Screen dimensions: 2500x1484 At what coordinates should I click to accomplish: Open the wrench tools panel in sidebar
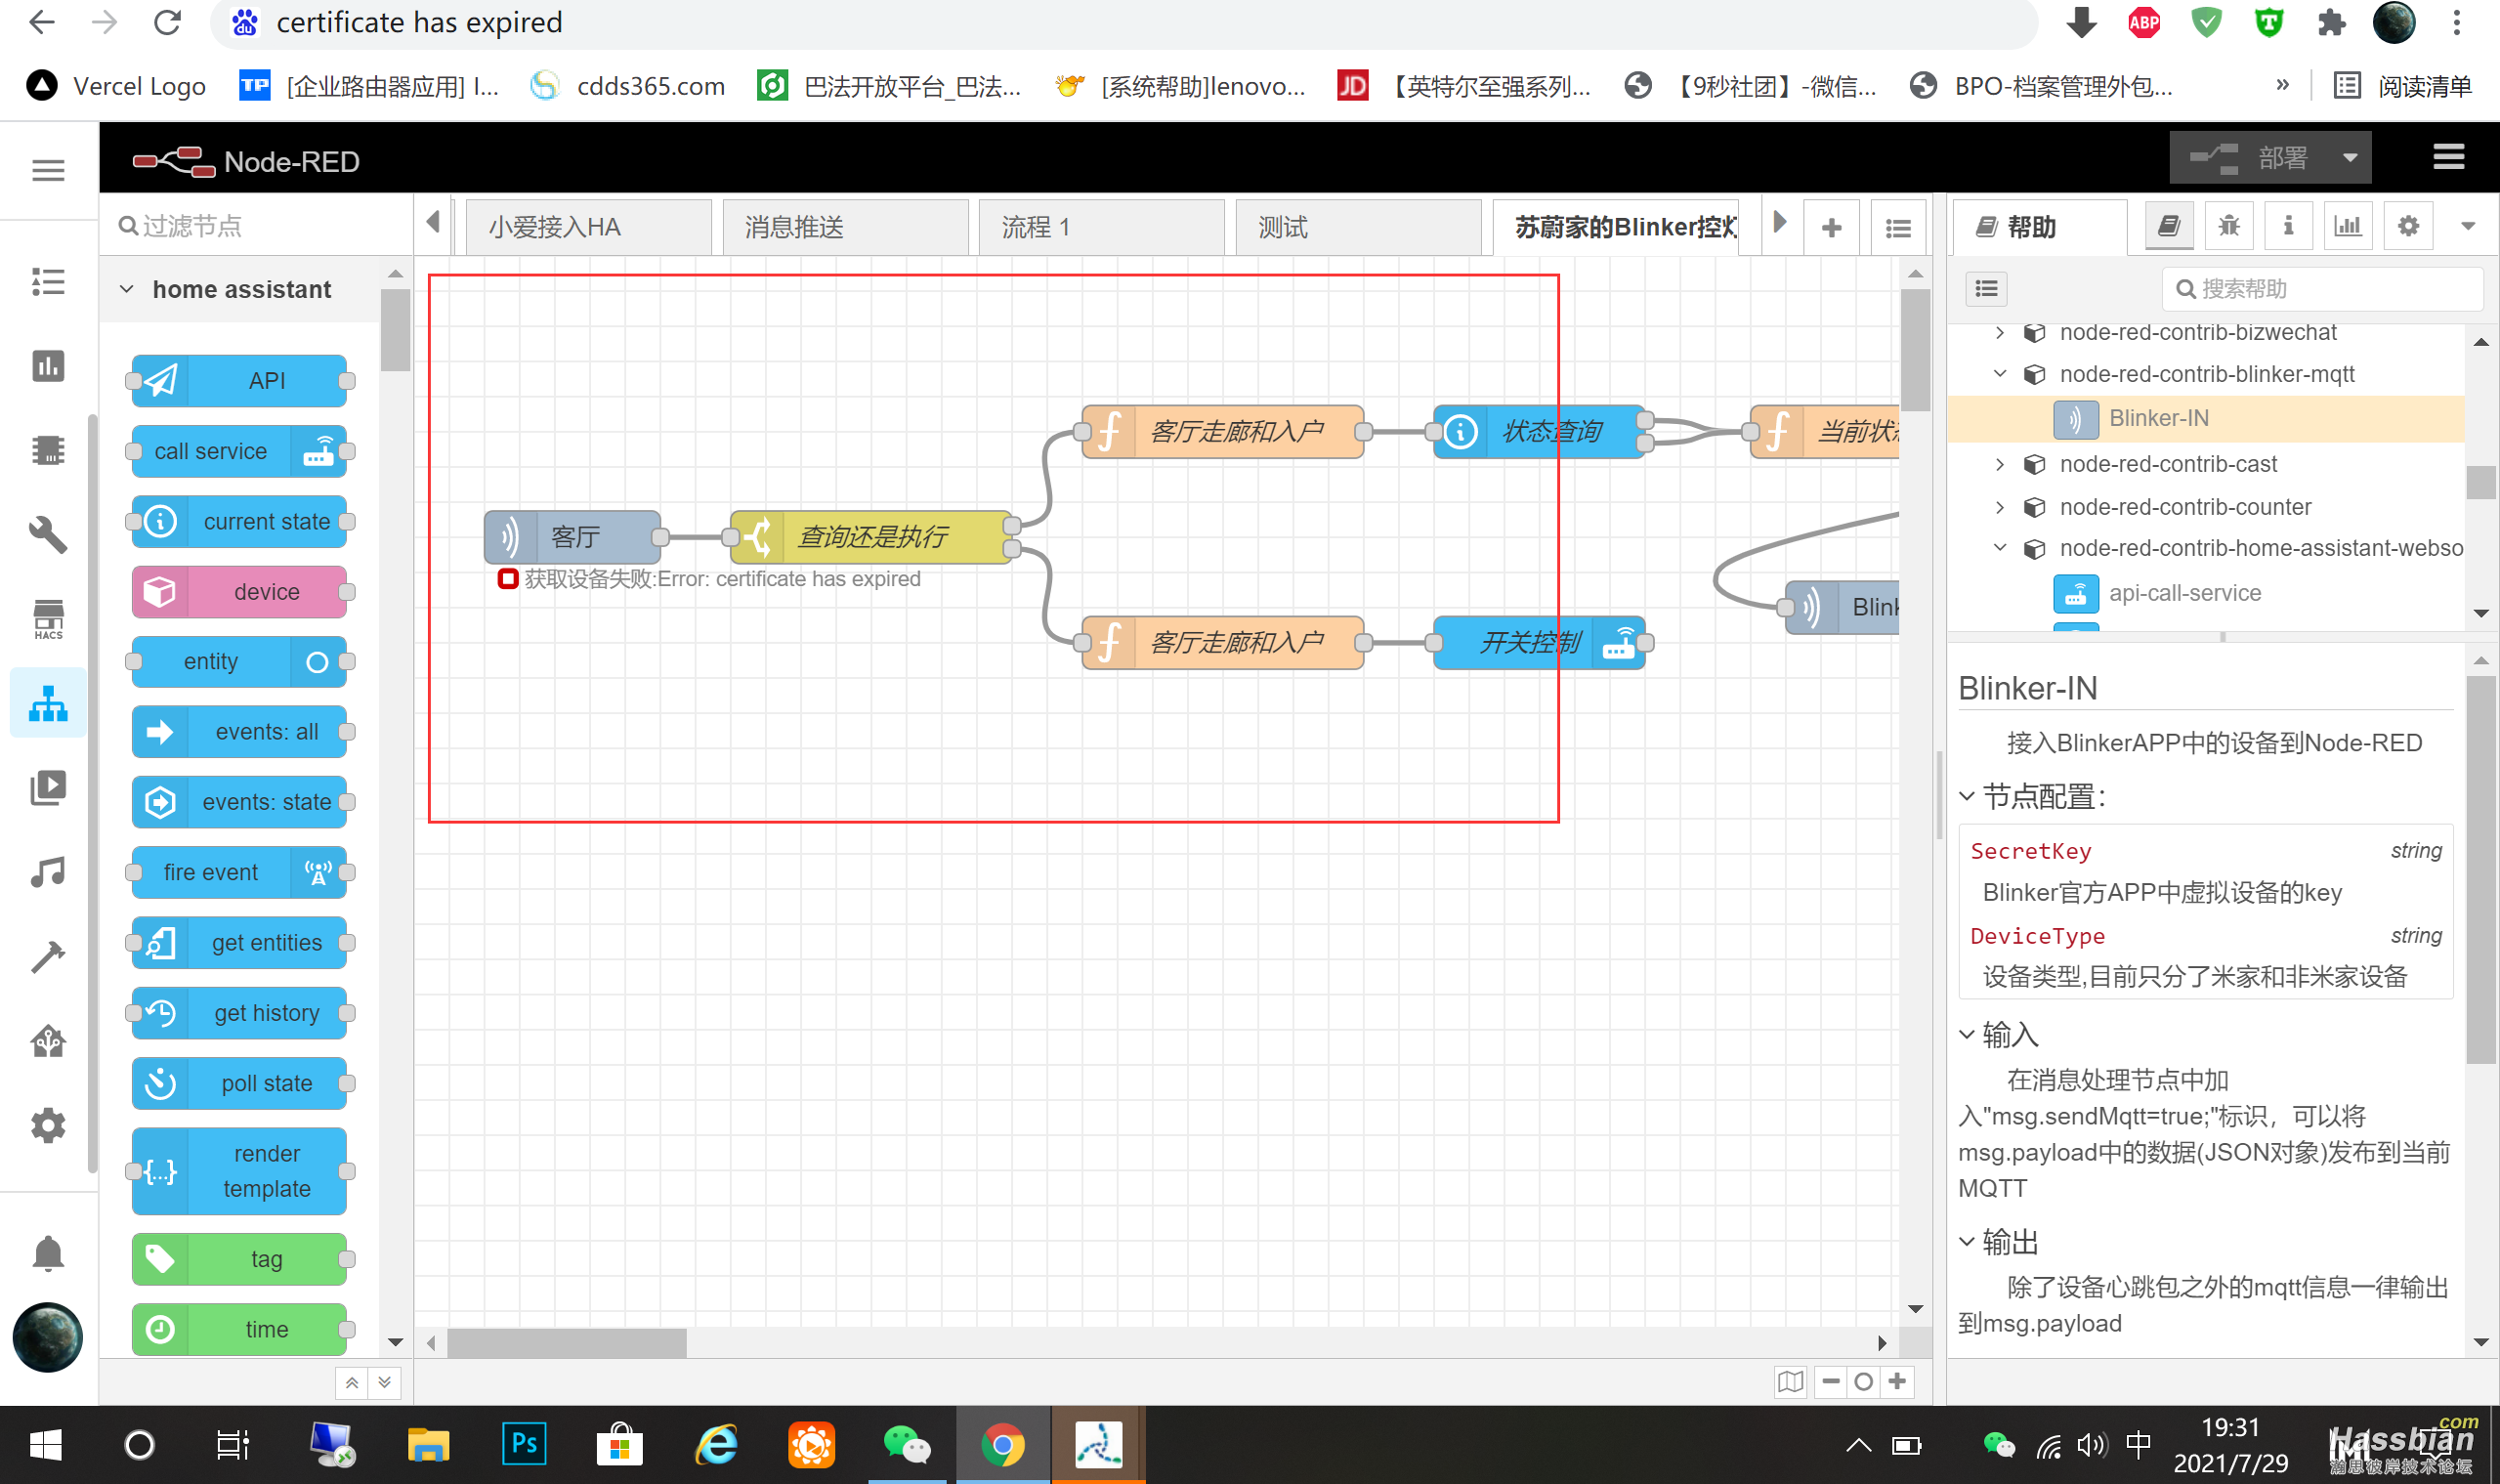click(x=48, y=535)
